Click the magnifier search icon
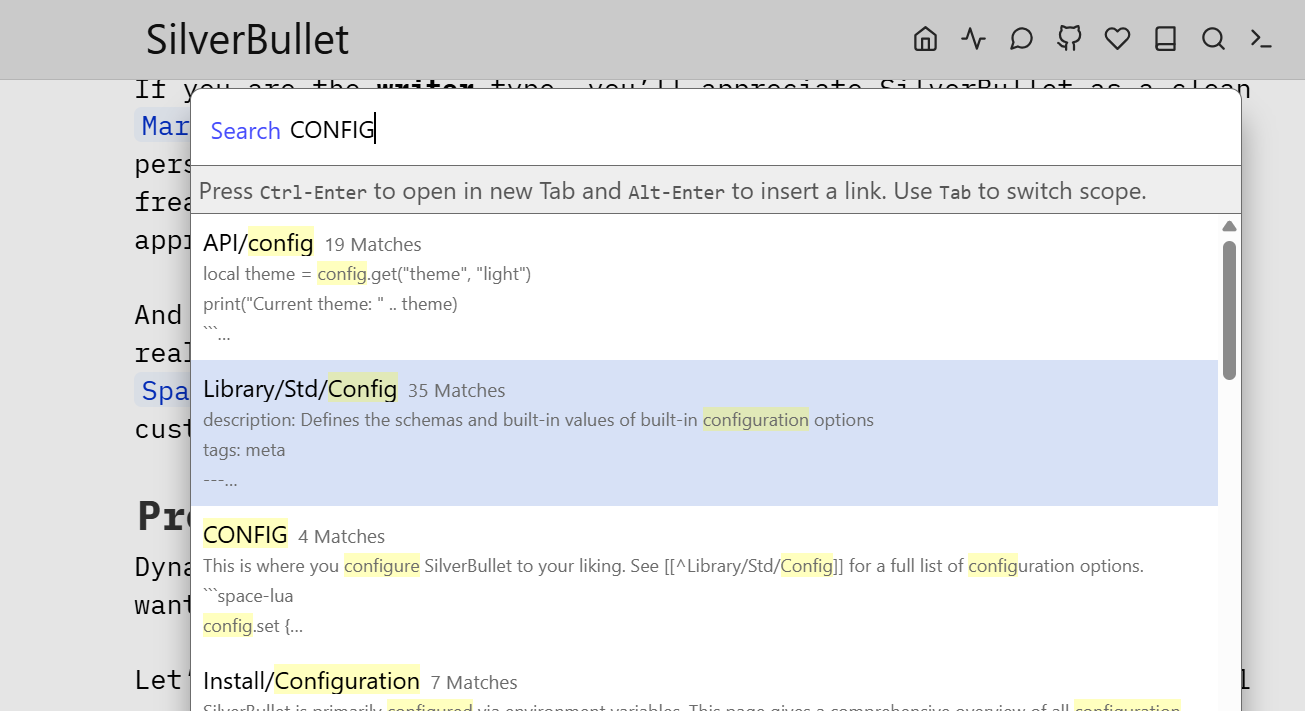The width and height of the screenshot is (1305, 711). pos(1213,39)
